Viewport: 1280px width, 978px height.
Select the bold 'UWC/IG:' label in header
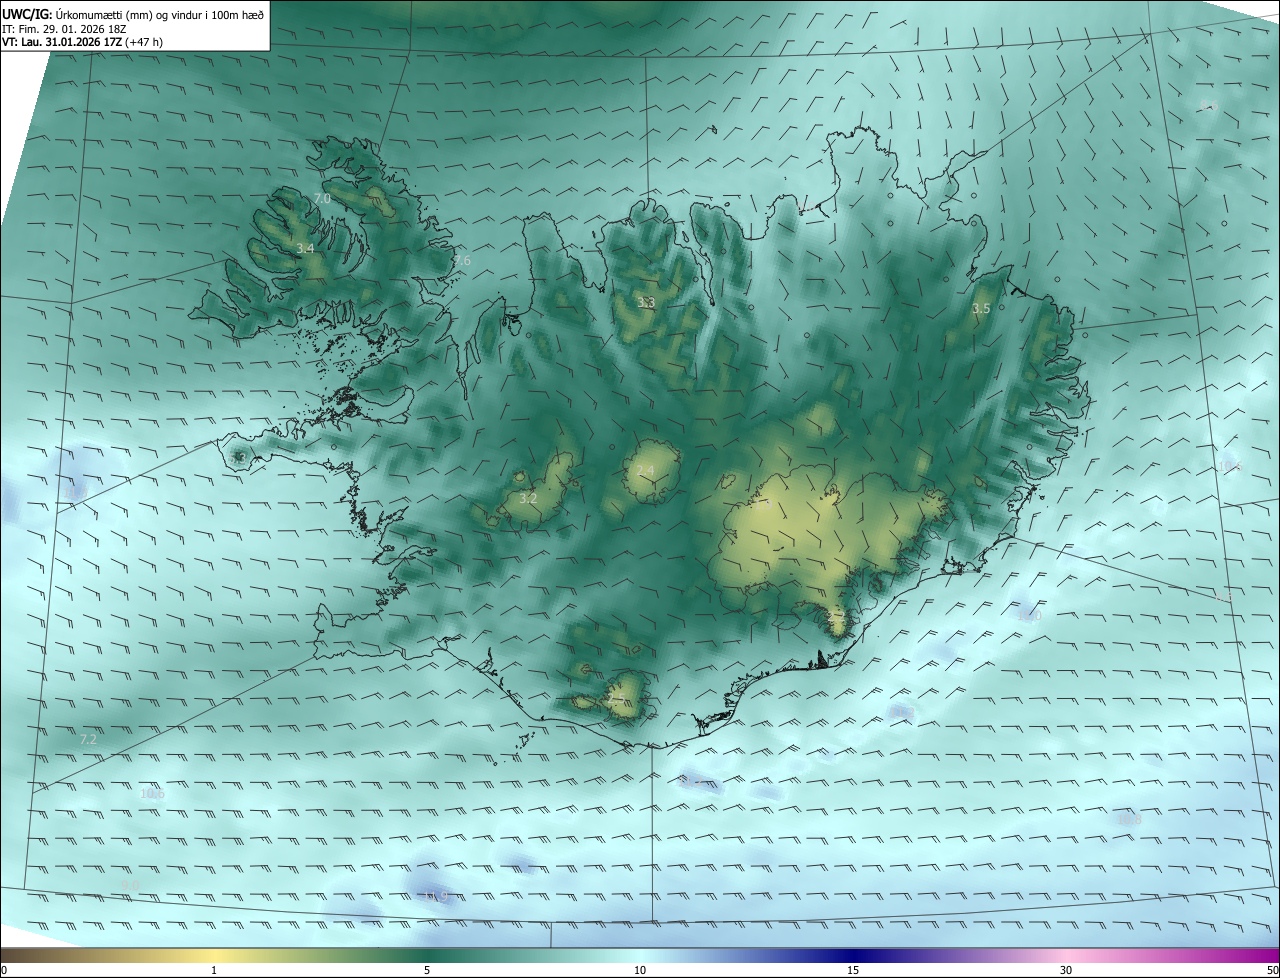tap(28, 13)
